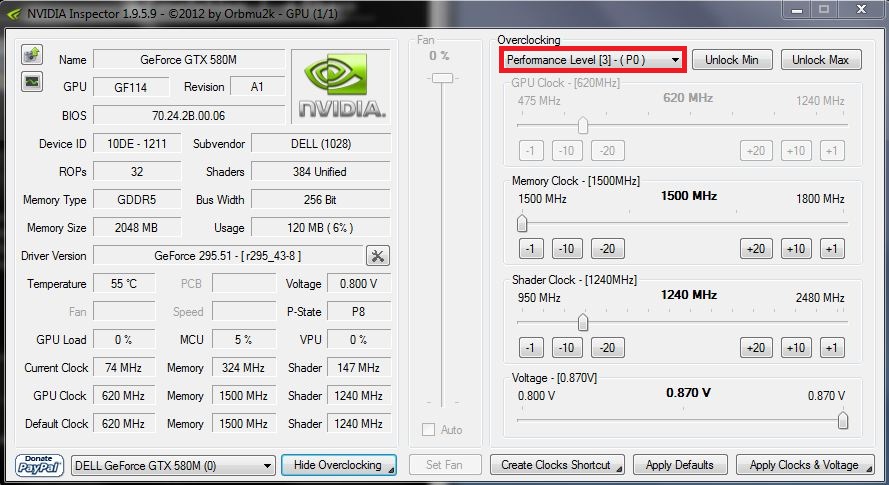This screenshot has width=889, height=485.
Task: Click GPU Clock -20 button
Action: point(608,150)
